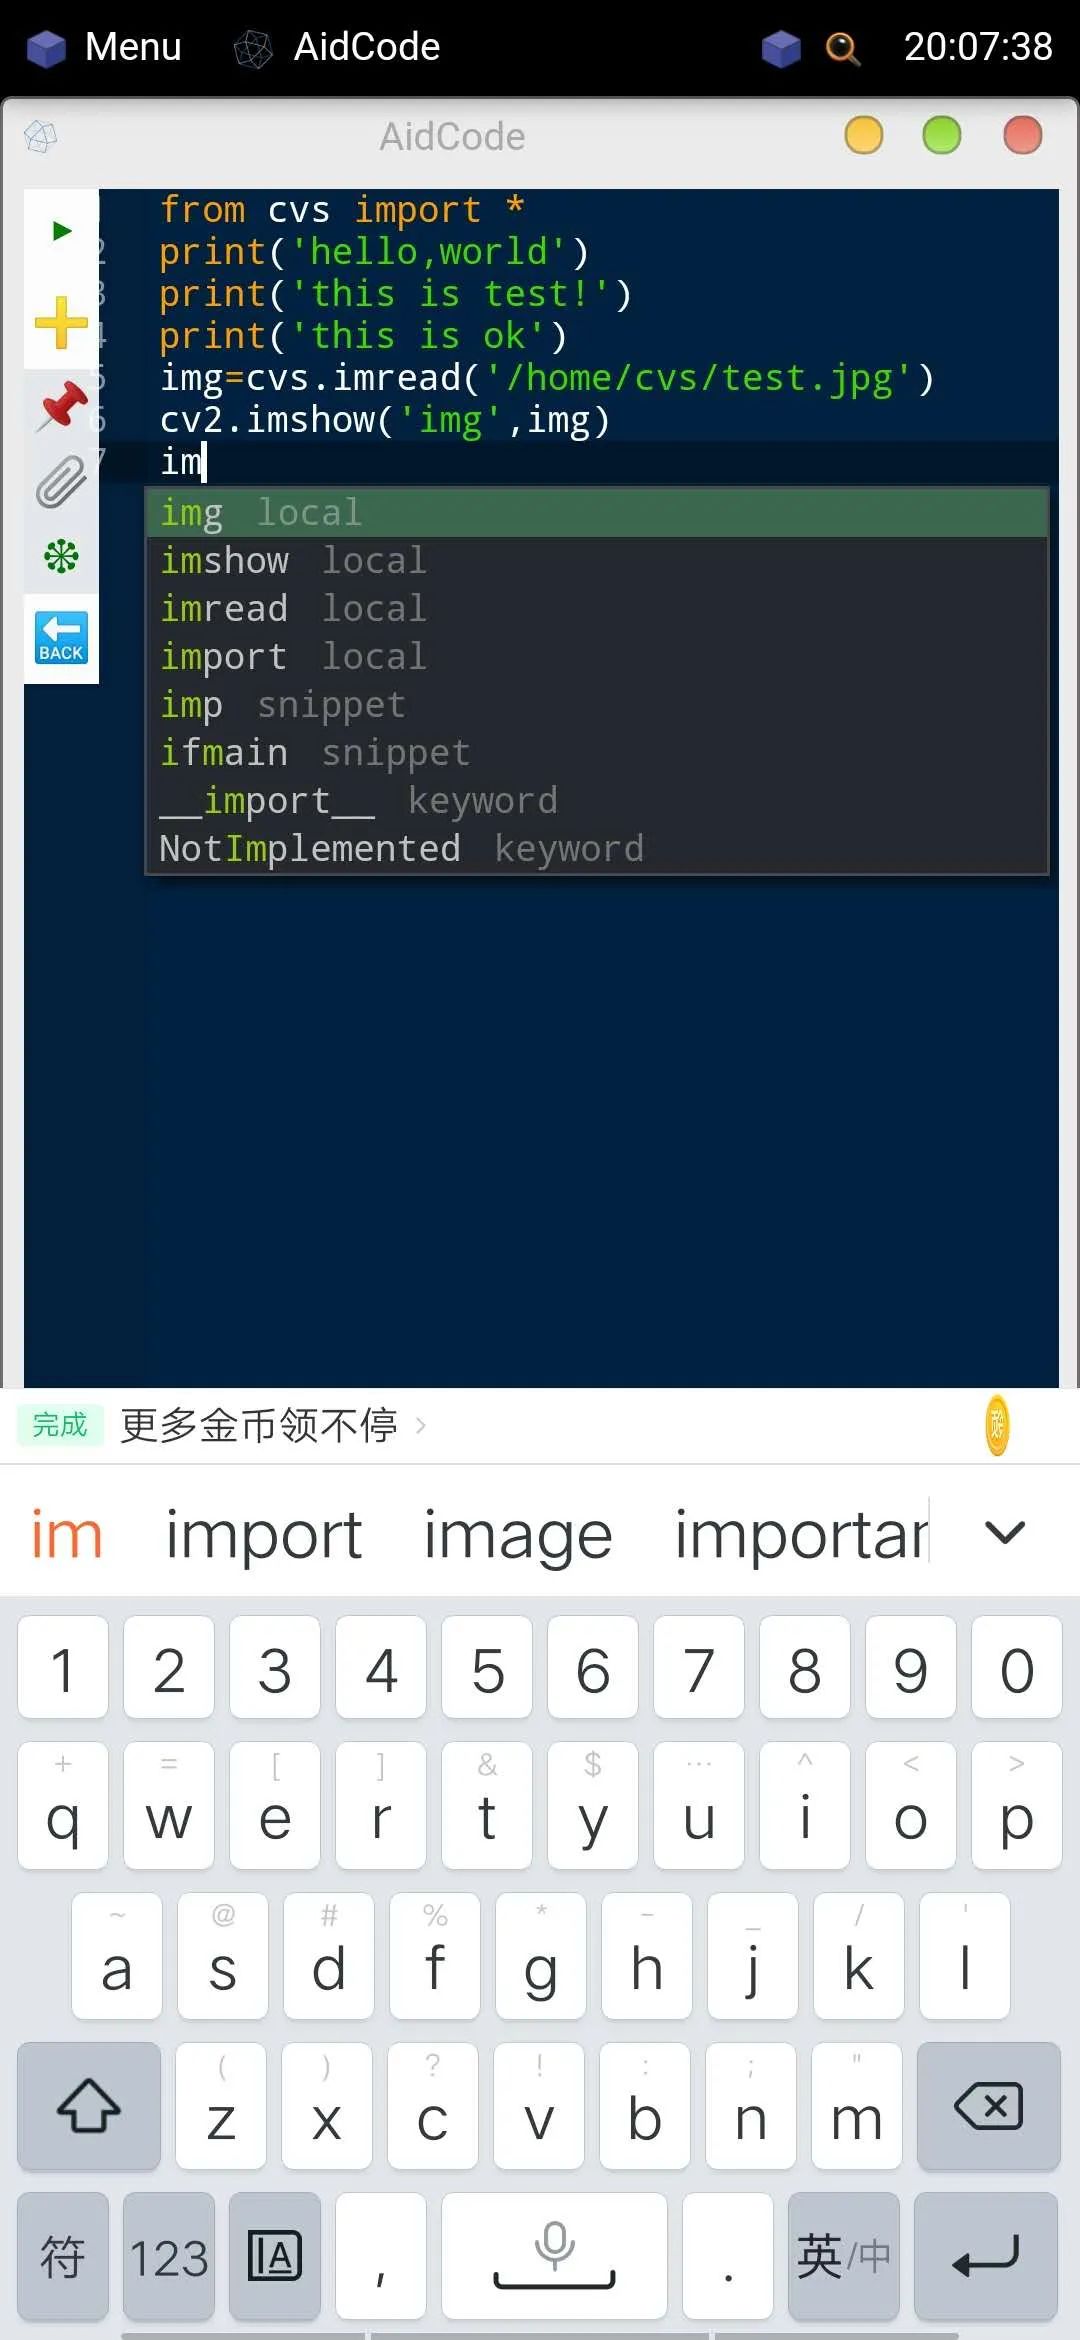This screenshot has height=2340, width=1080.
Task: Open the 更多金币领不停 link
Action: 260,1425
